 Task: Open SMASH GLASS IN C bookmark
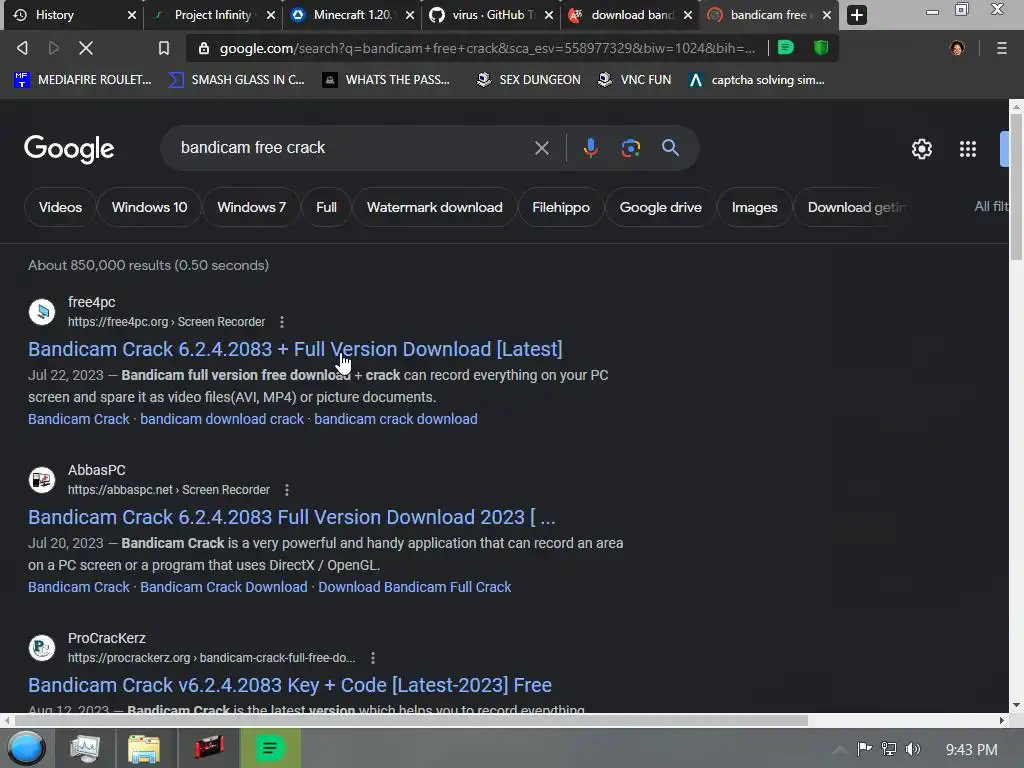(236, 80)
